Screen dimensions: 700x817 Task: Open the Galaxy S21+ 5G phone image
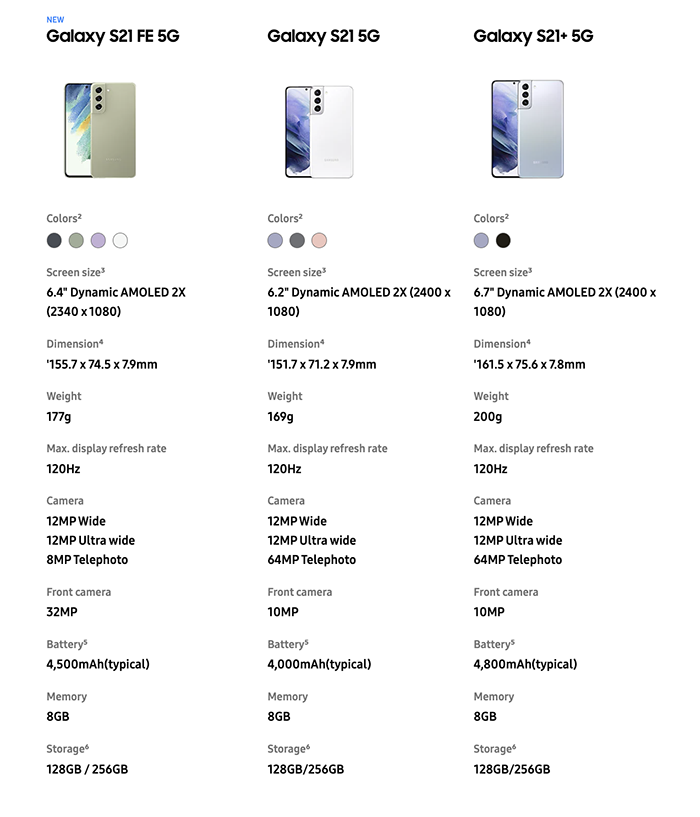pos(527,129)
